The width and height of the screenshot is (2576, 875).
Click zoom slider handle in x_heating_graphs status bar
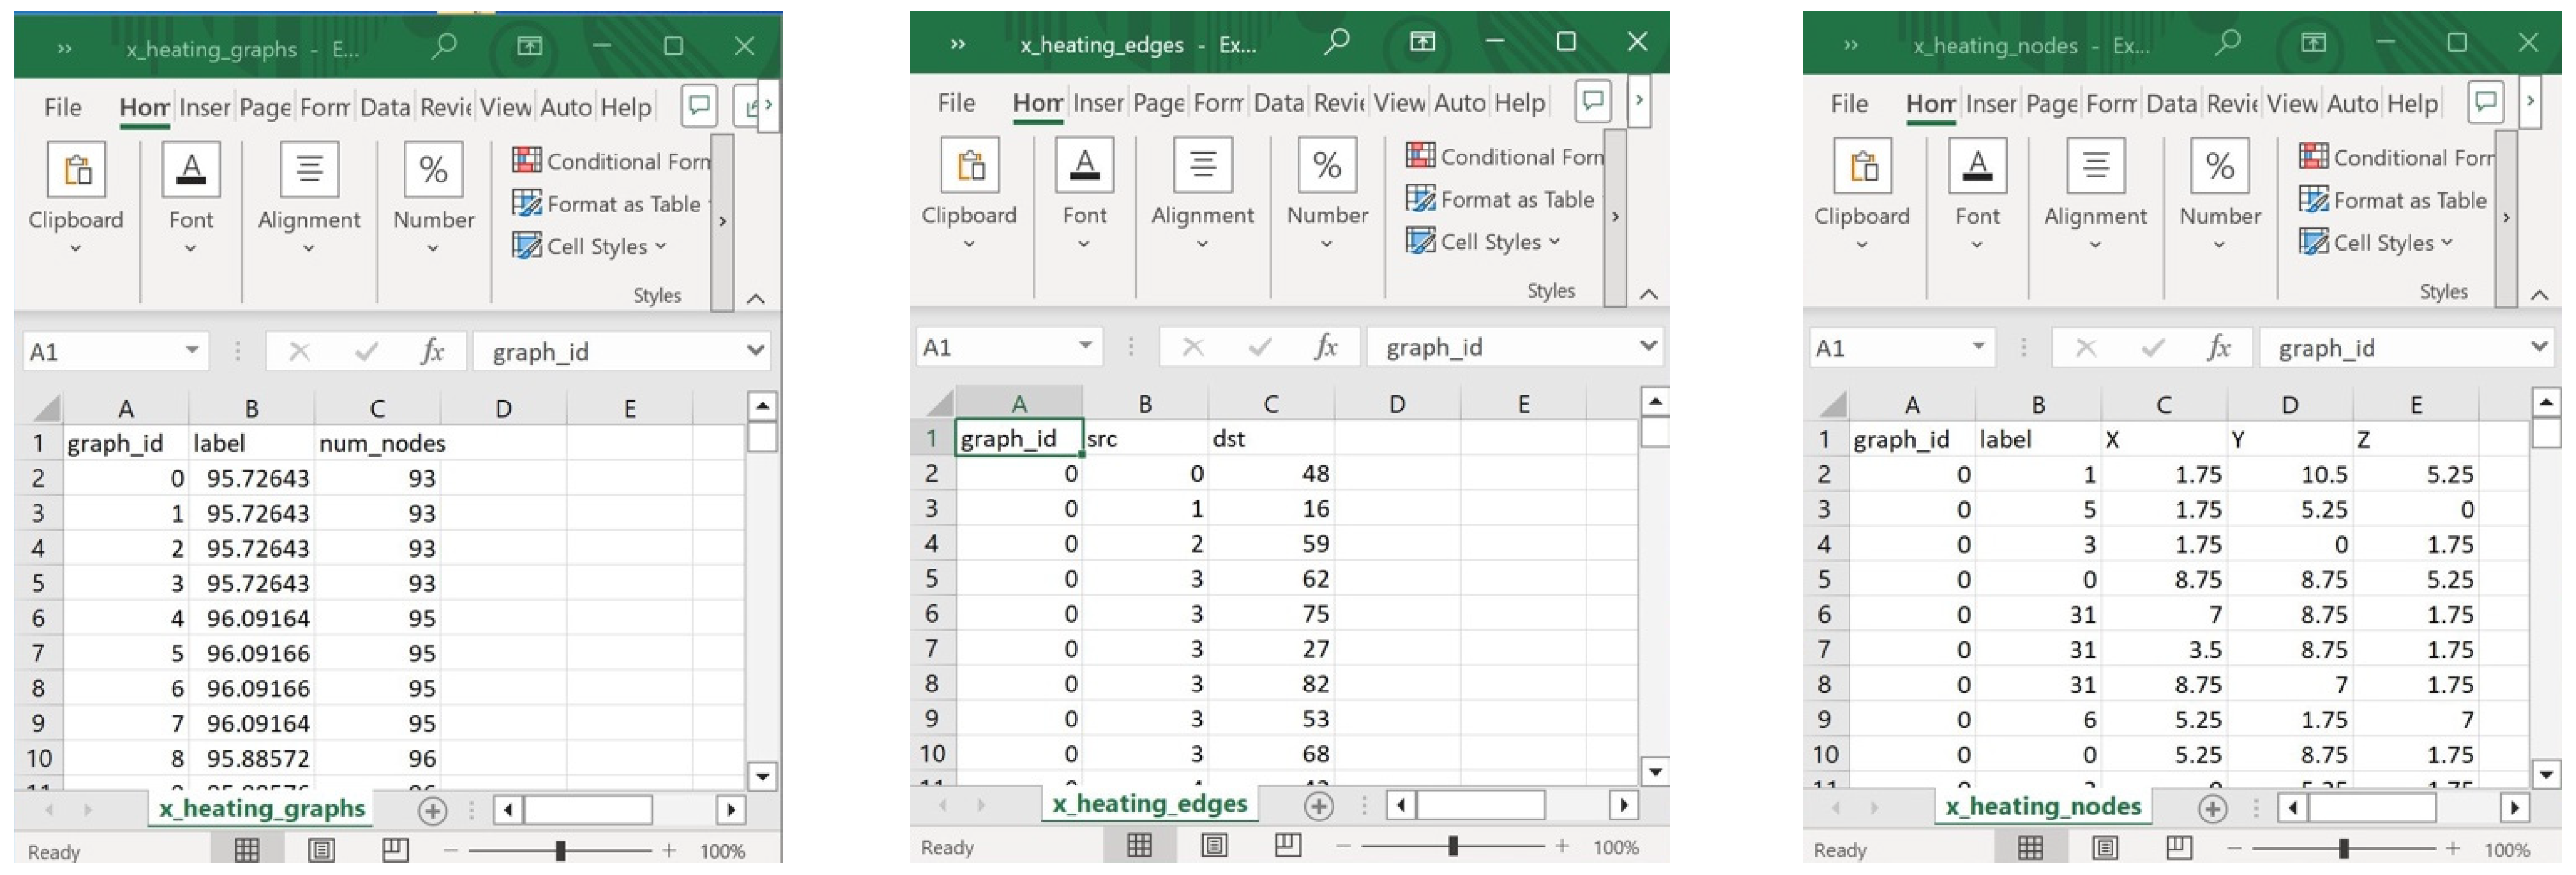click(560, 850)
